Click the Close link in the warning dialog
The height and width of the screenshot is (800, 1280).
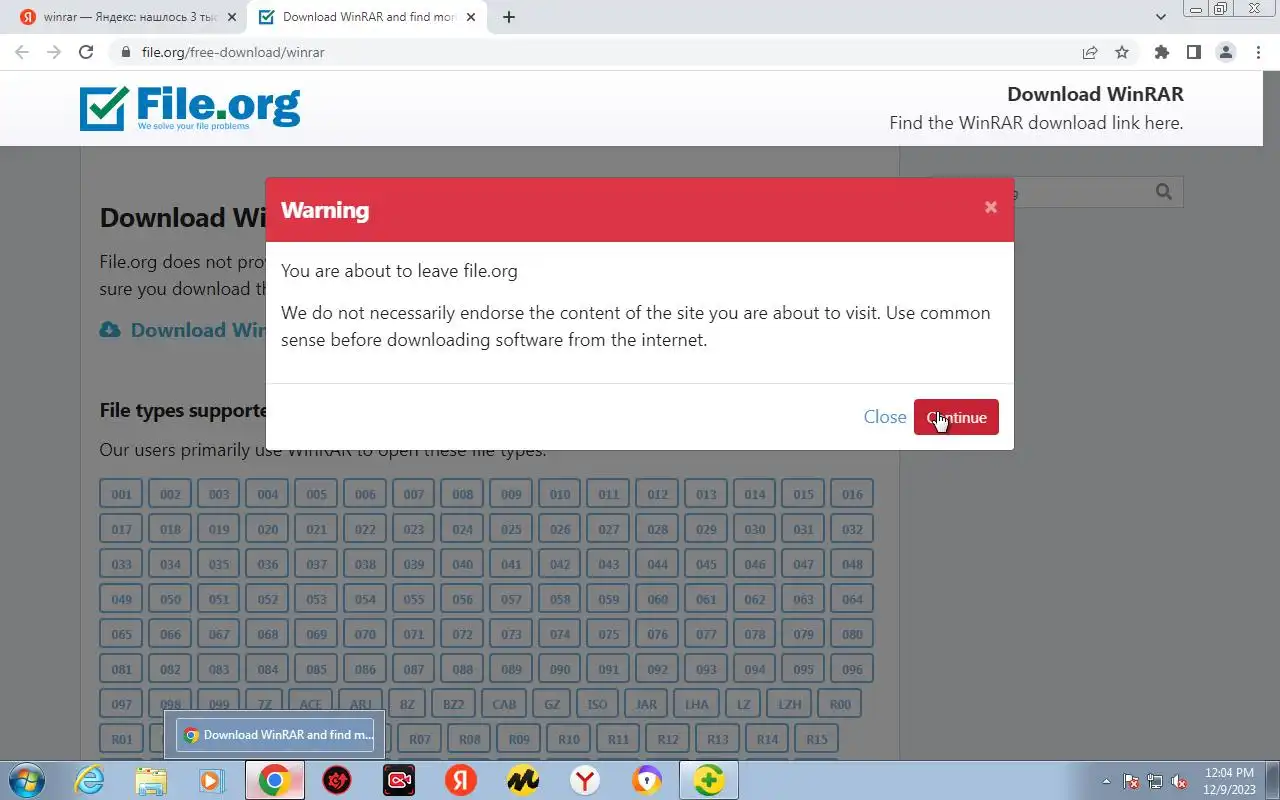pos(885,417)
